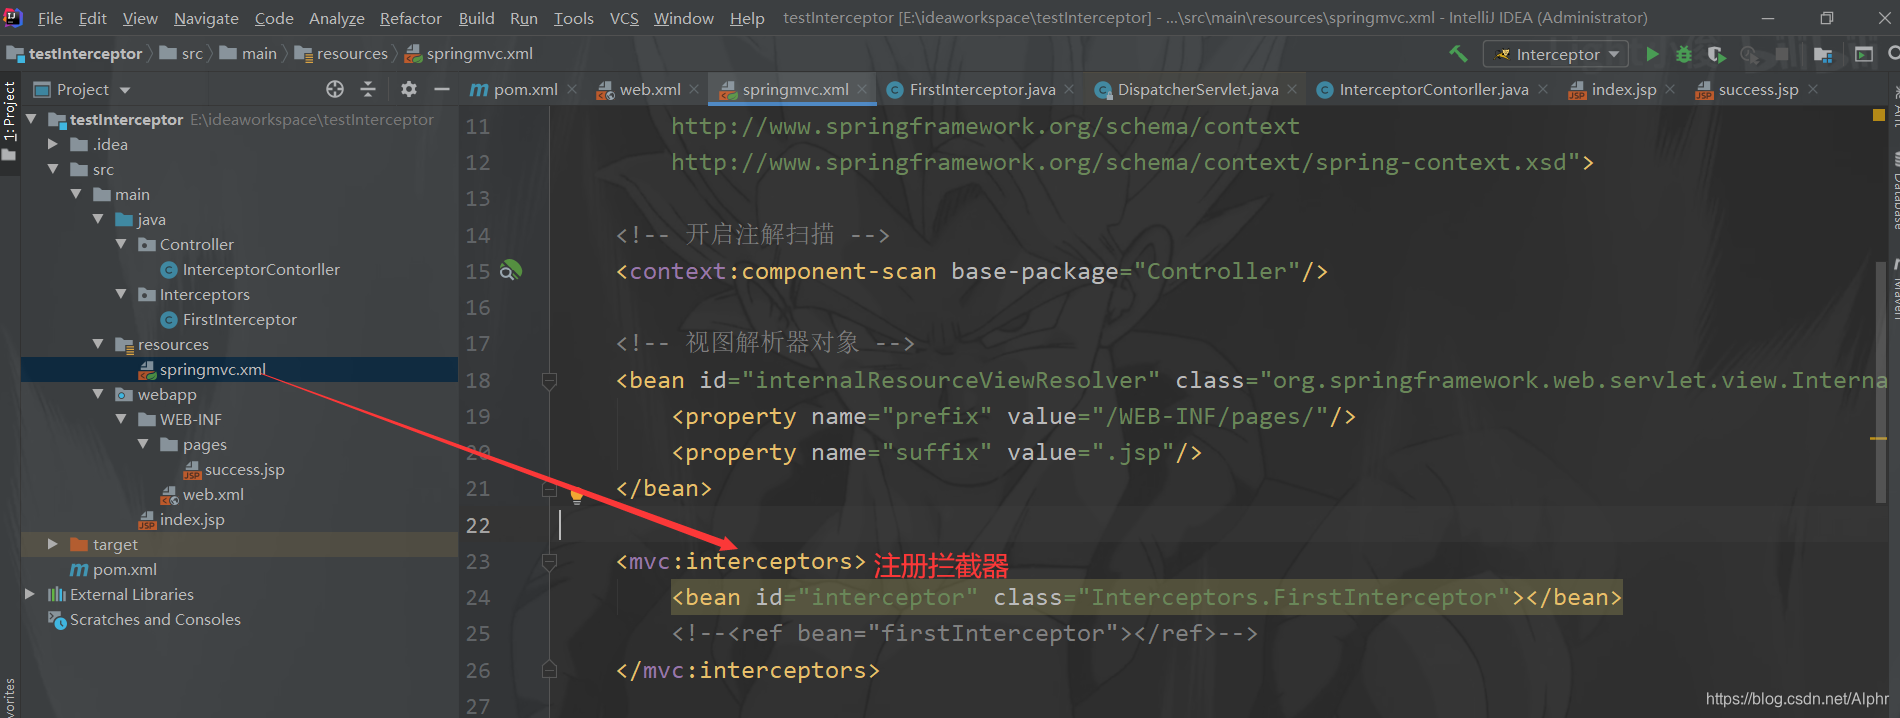Collapse the testInterceptor root node
The height and width of the screenshot is (718, 1900).
pos(31,119)
